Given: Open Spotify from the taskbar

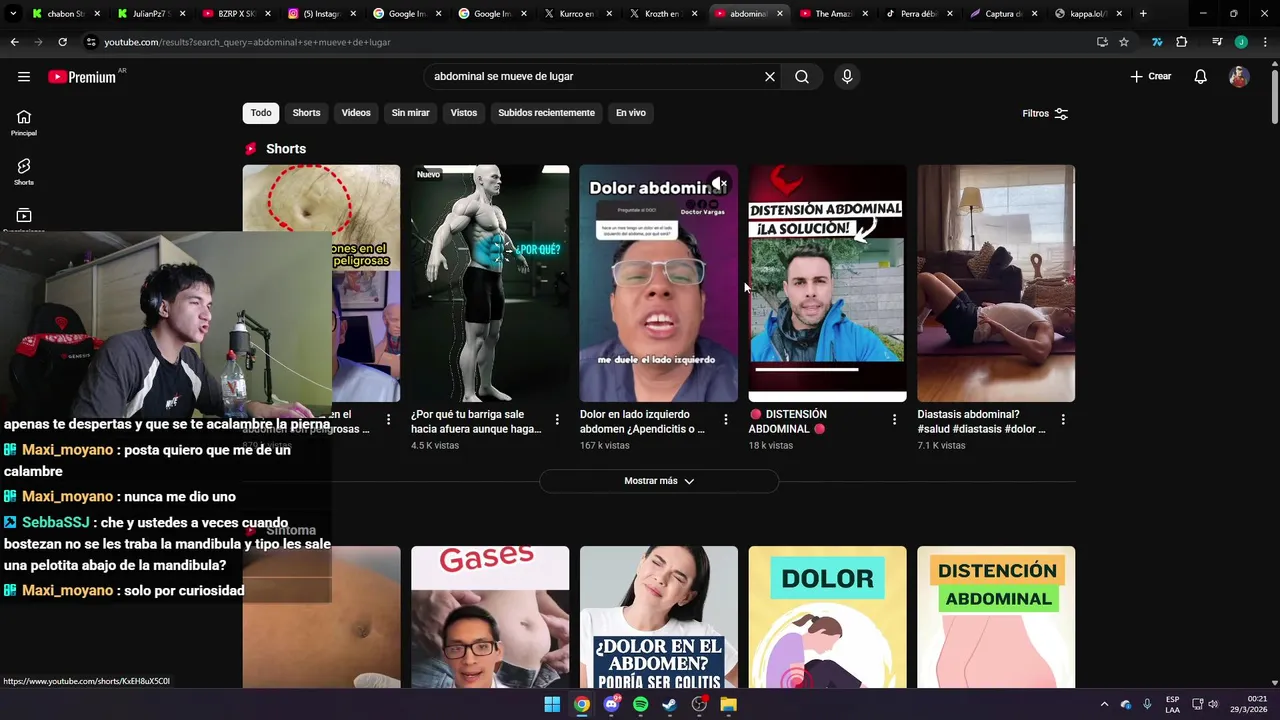Looking at the screenshot, I should pyautogui.click(x=640, y=704).
